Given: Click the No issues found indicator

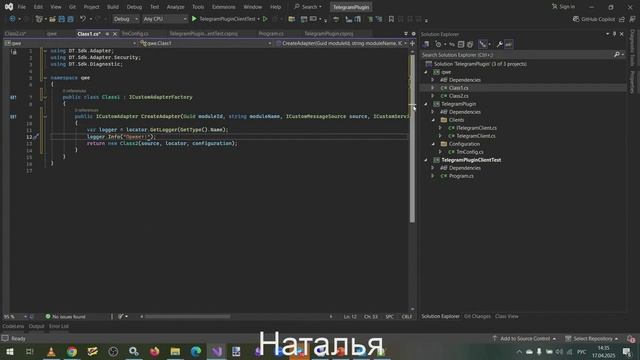Looking at the screenshot, I should (x=65, y=317).
